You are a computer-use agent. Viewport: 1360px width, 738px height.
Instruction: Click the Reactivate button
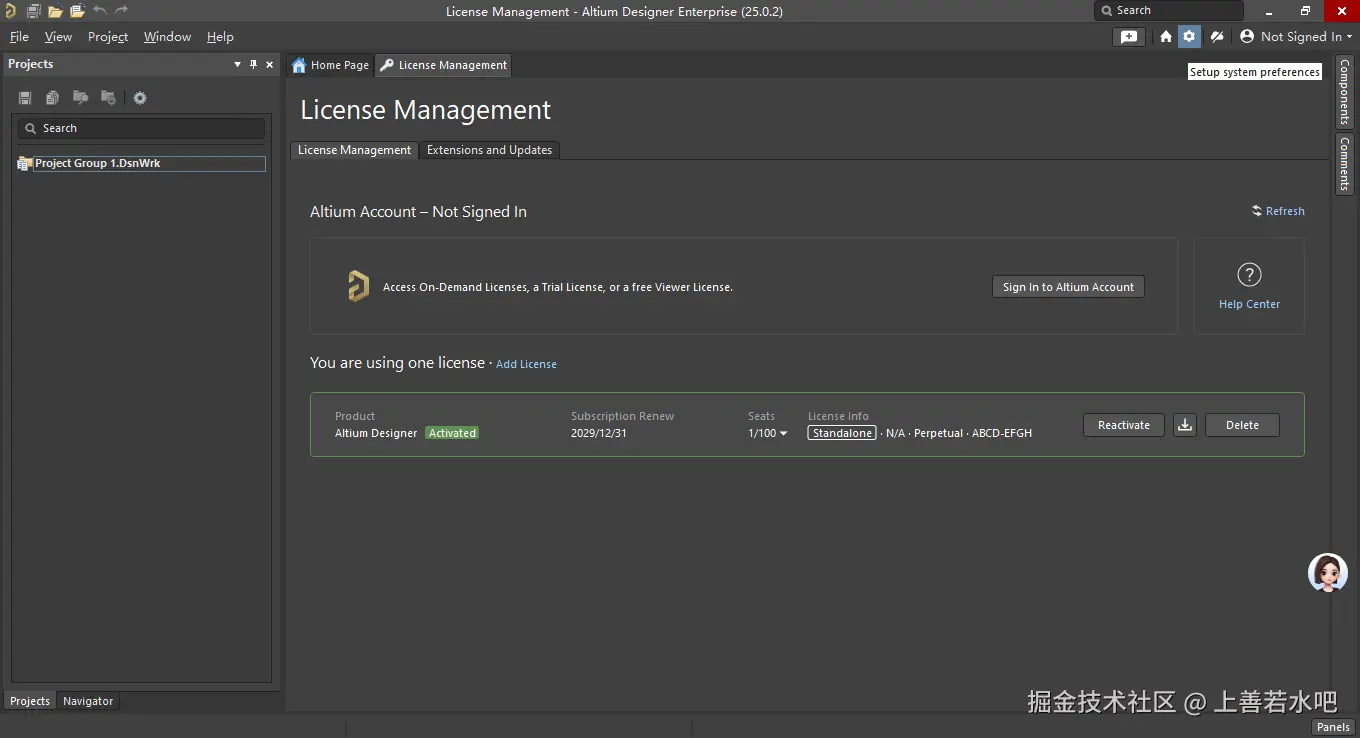[1124, 425]
